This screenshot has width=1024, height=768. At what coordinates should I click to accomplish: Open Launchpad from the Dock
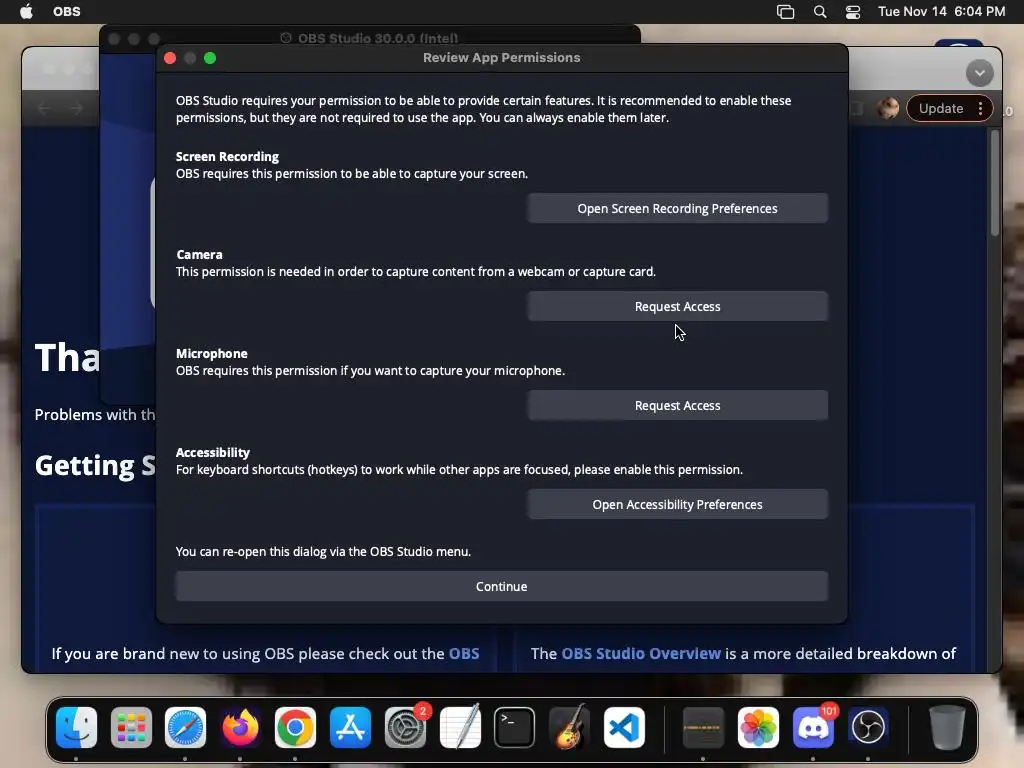131,727
